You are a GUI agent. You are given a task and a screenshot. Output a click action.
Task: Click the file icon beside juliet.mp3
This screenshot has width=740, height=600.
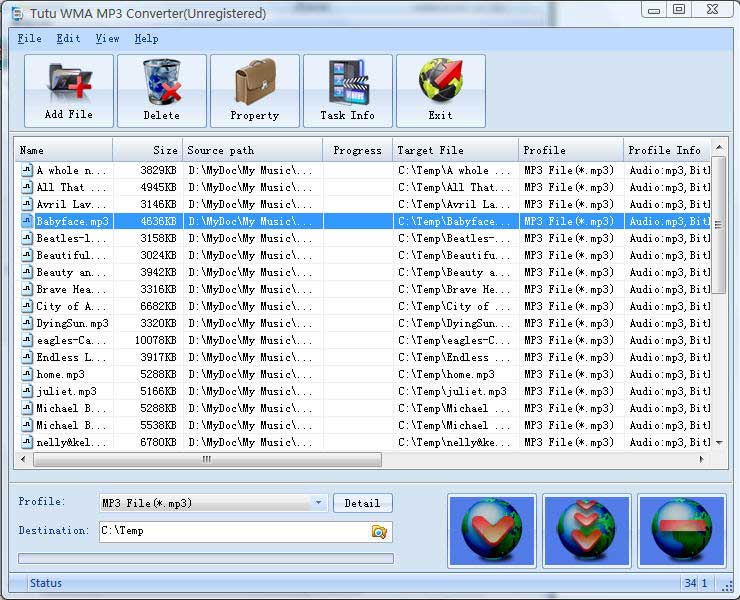pos(27,391)
